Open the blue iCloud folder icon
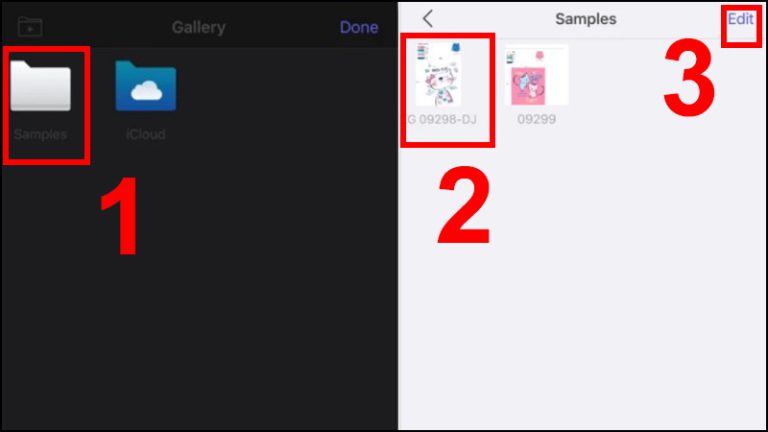Viewport: 768px width, 432px height. coord(145,86)
